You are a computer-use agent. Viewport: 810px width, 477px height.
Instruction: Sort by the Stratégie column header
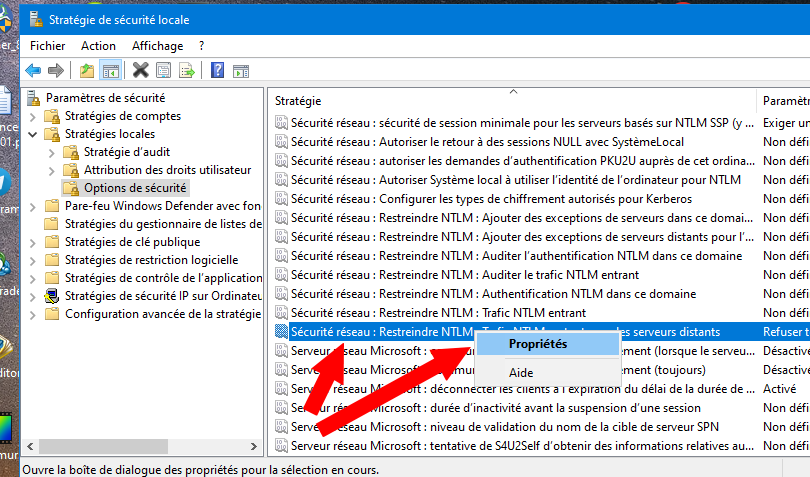pos(511,101)
